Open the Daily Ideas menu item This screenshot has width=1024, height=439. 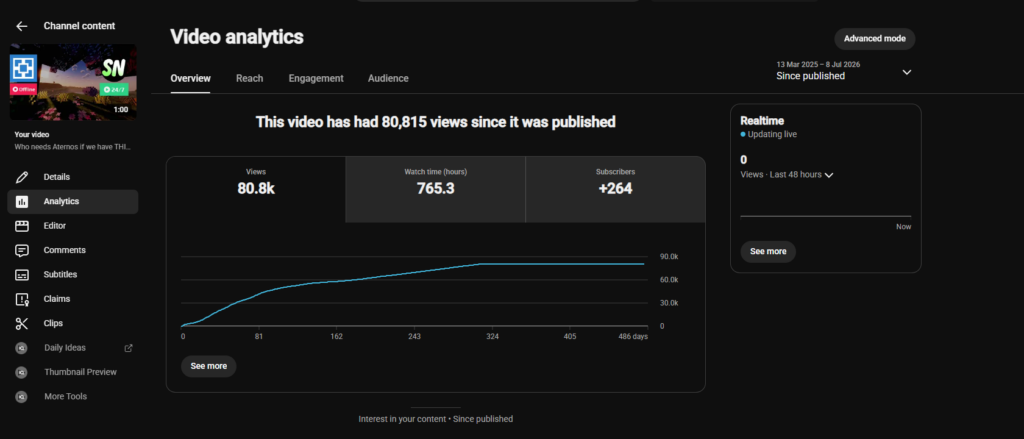[72, 348]
